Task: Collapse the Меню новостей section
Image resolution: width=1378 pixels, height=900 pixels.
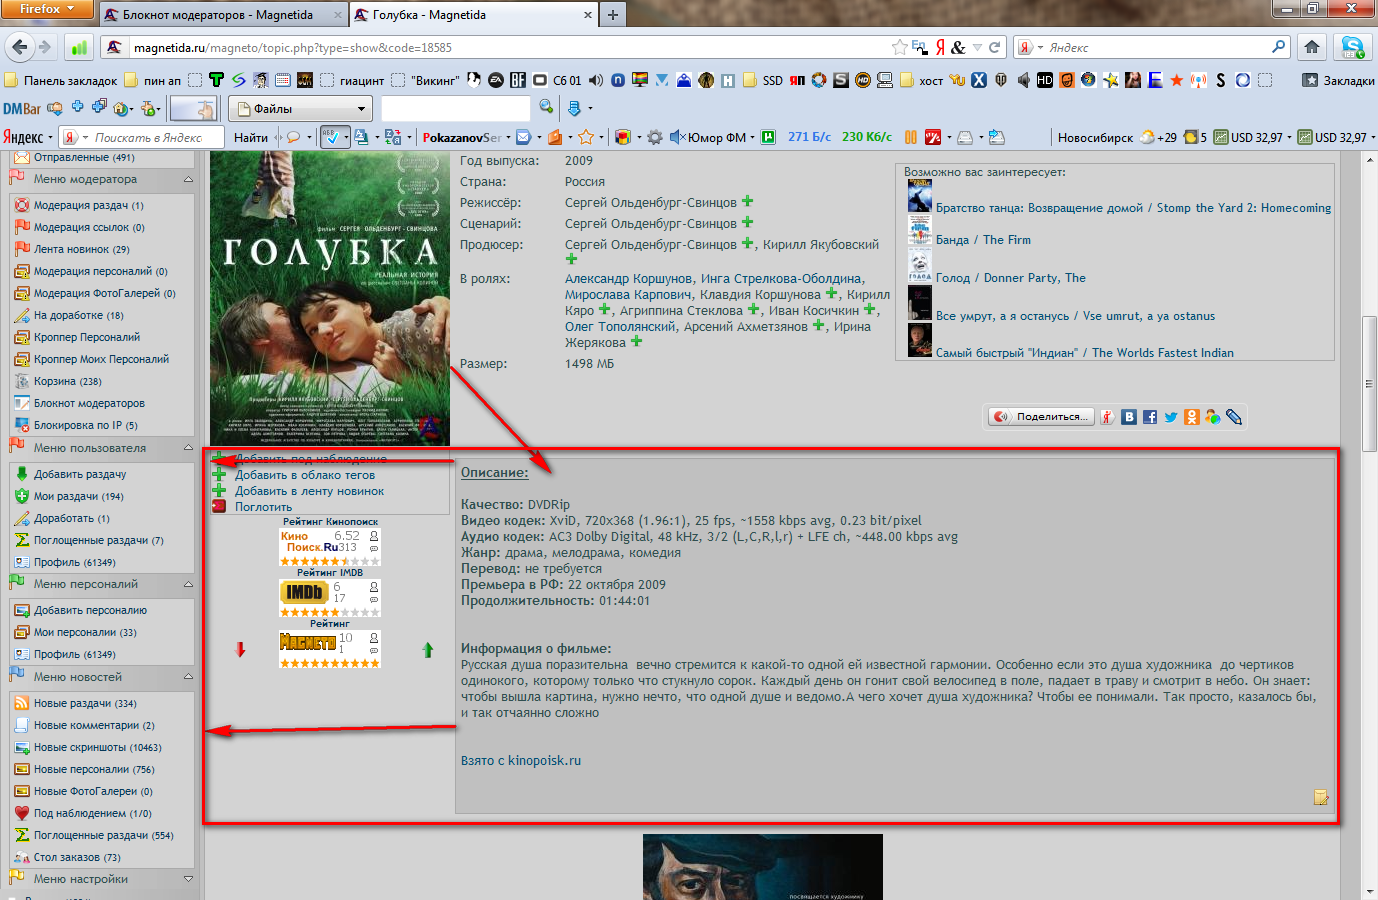Action: [188, 677]
